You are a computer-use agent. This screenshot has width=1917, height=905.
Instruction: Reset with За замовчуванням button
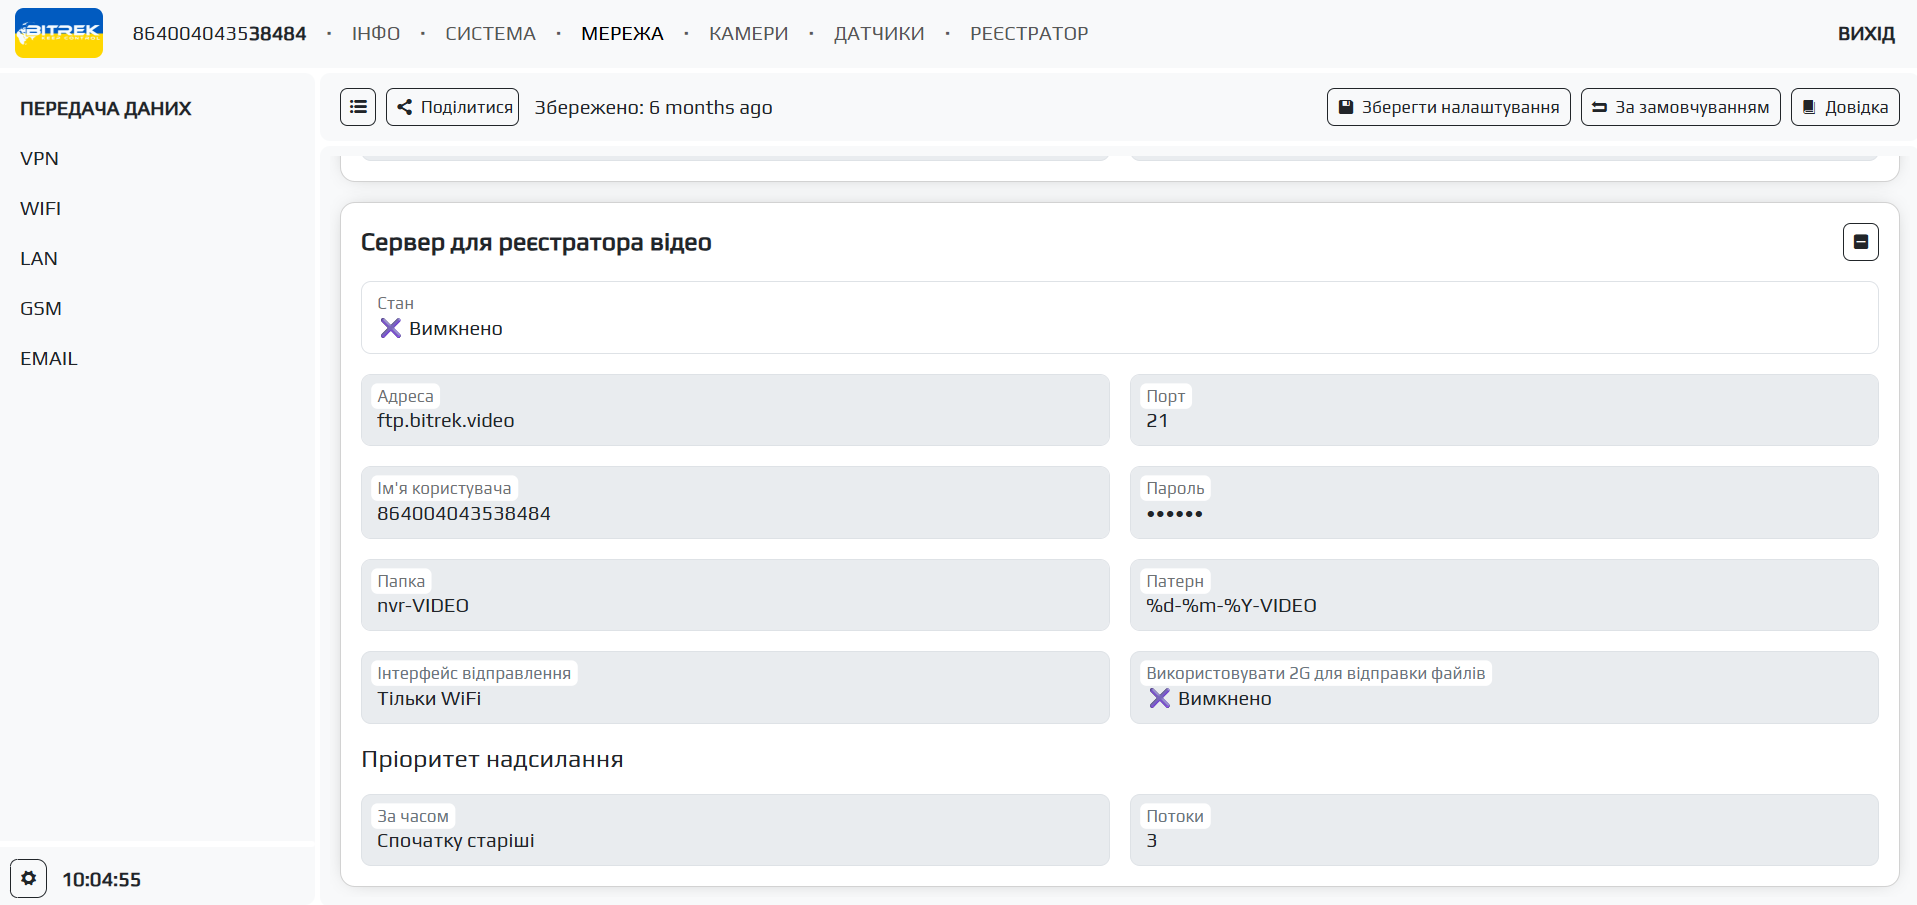(1680, 107)
